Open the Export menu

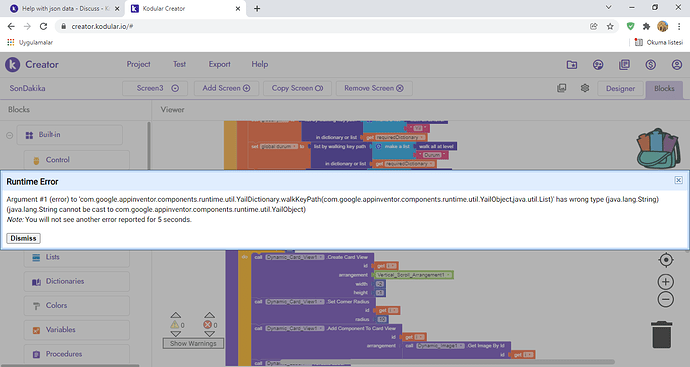[219, 64]
